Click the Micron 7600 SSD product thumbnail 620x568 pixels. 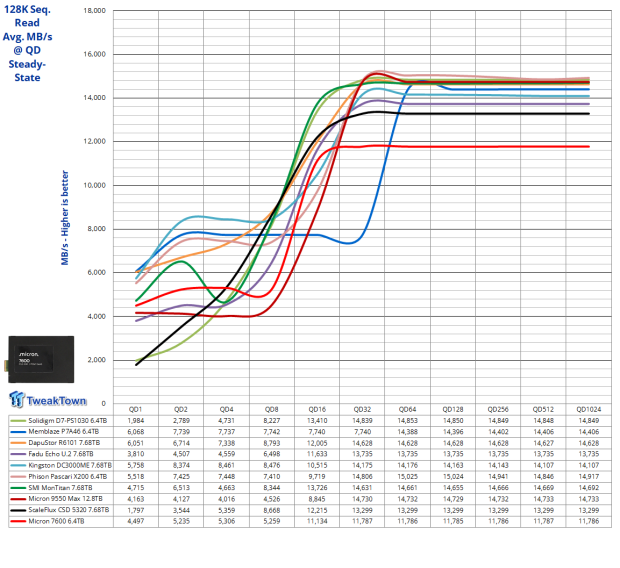[39, 360]
